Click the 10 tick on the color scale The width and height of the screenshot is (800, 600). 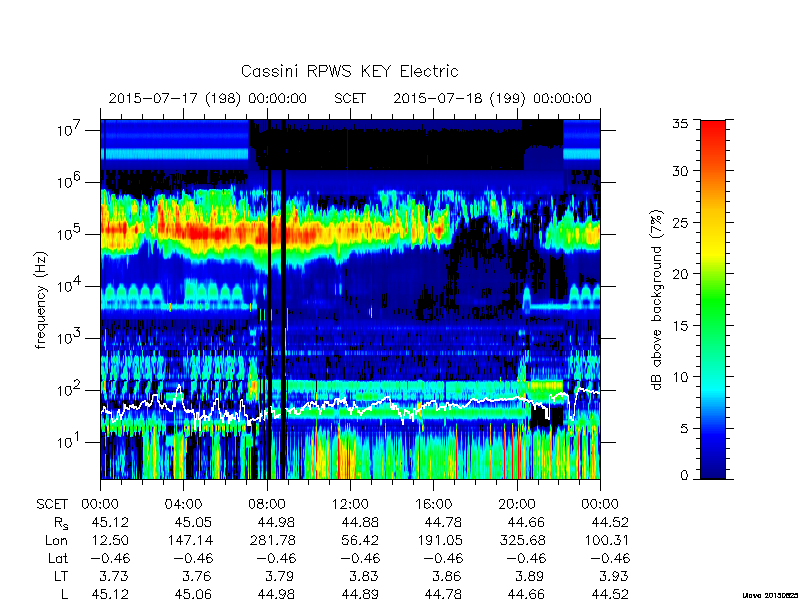click(680, 377)
